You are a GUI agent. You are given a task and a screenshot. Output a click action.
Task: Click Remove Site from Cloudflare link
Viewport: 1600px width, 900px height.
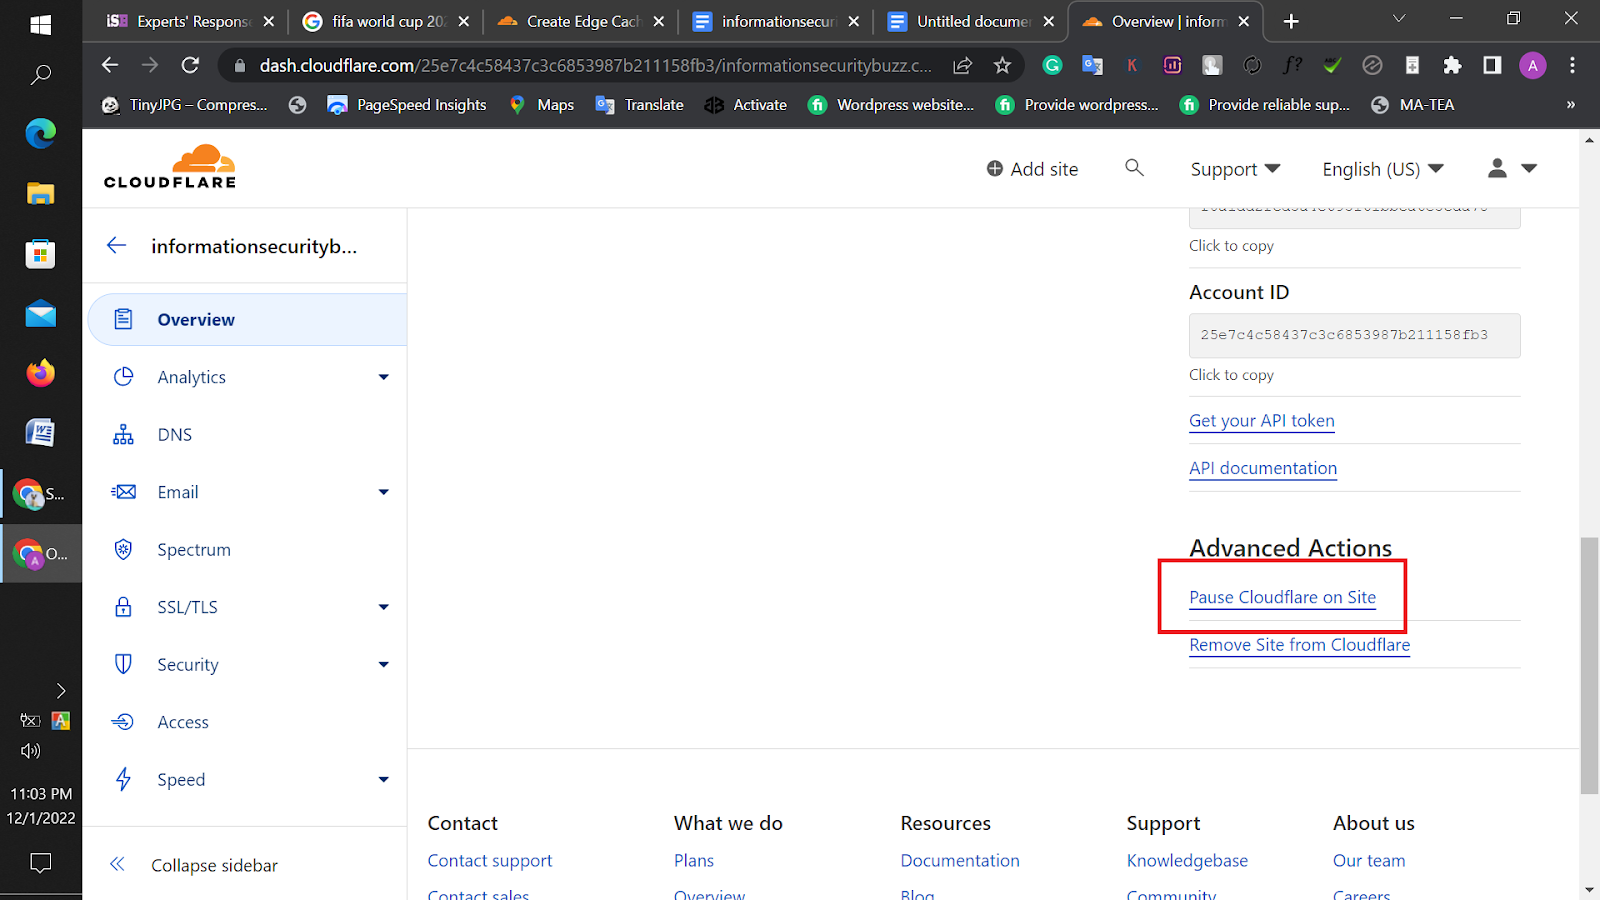click(1299, 645)
